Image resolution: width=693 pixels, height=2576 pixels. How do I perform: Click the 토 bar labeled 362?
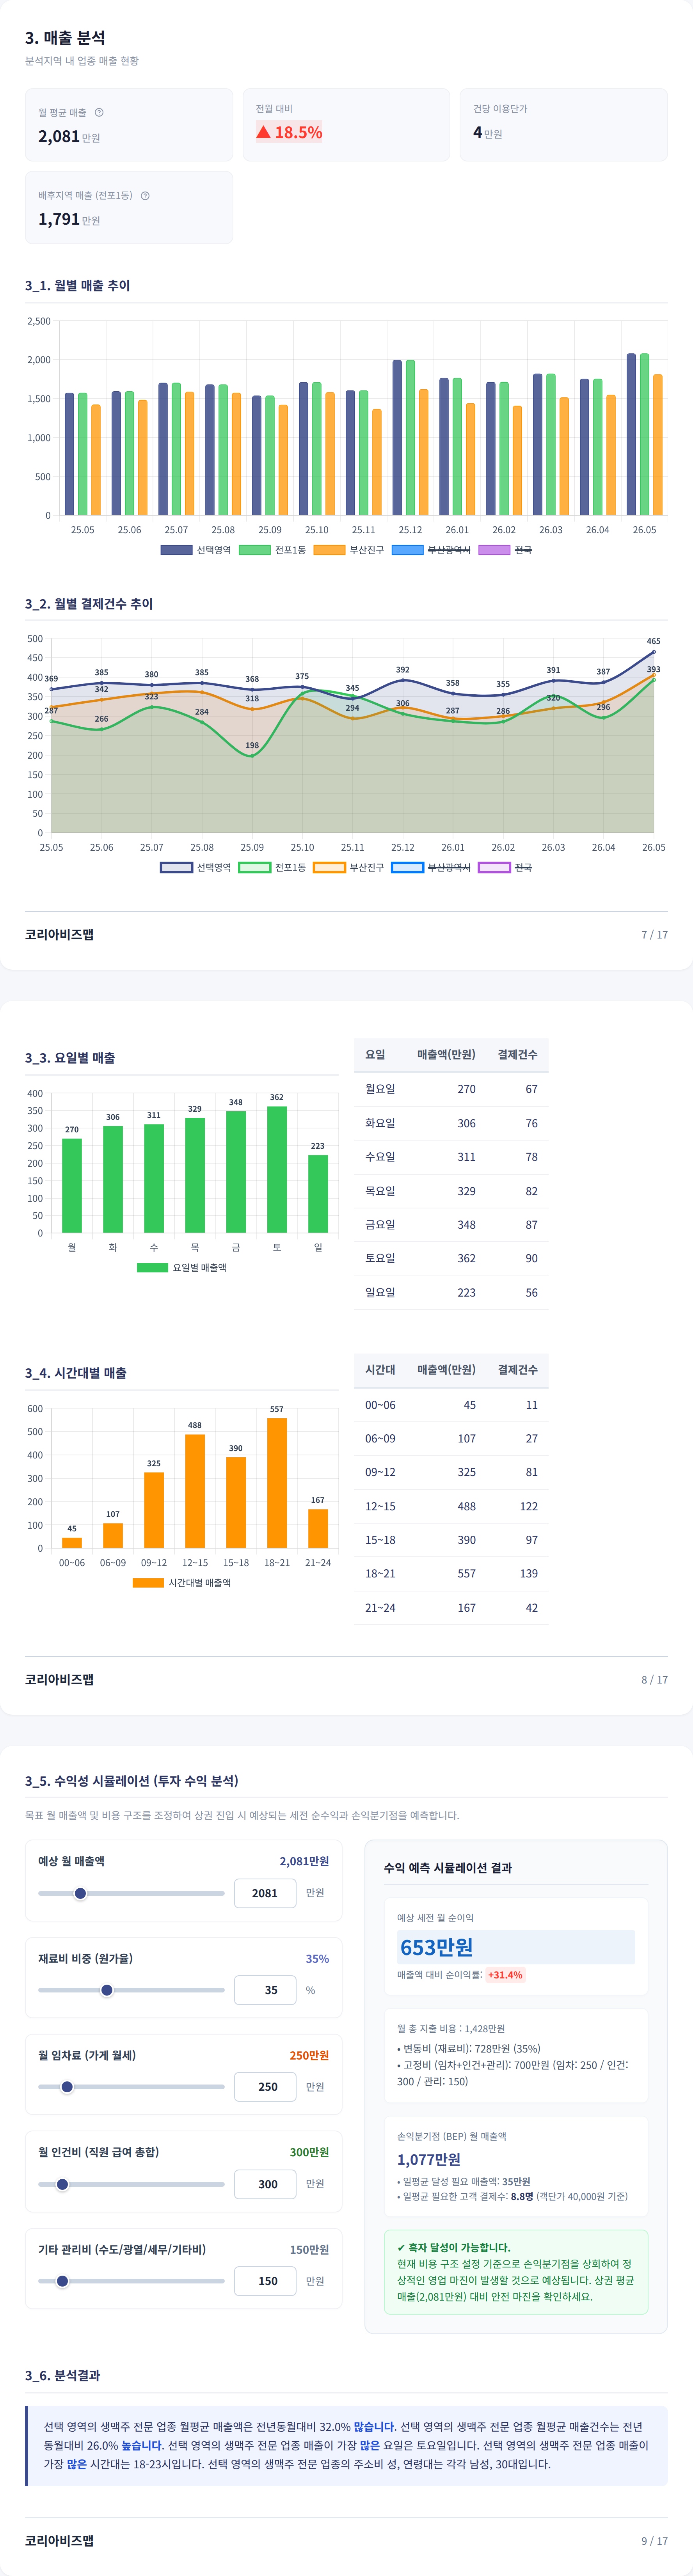click(277, 1169)
